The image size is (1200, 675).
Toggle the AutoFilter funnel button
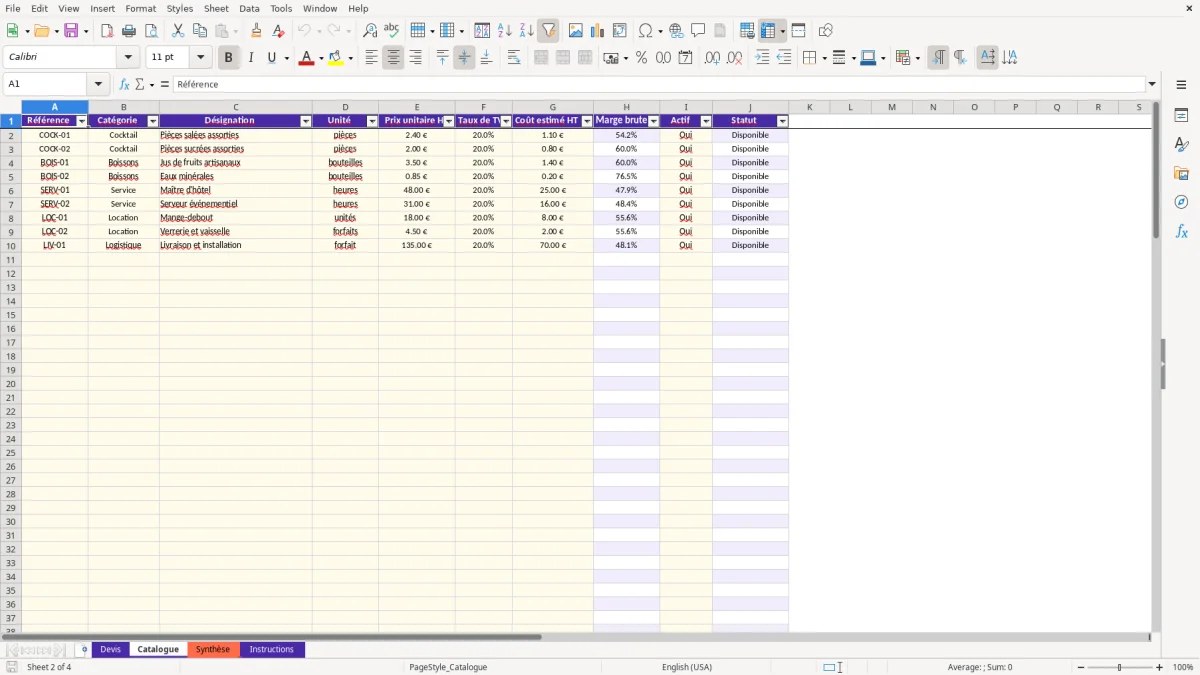[x=549, y=31]
